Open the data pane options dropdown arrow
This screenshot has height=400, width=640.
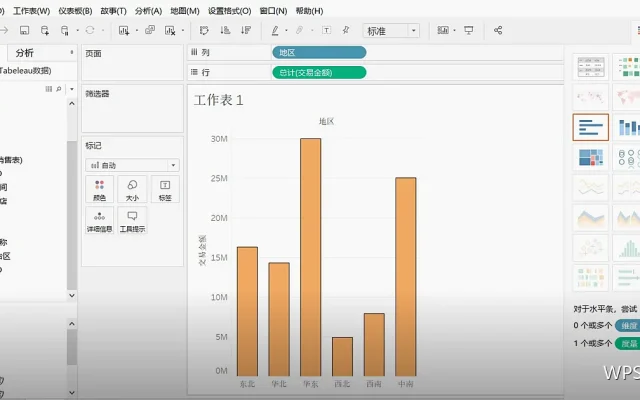coord(72,89)
